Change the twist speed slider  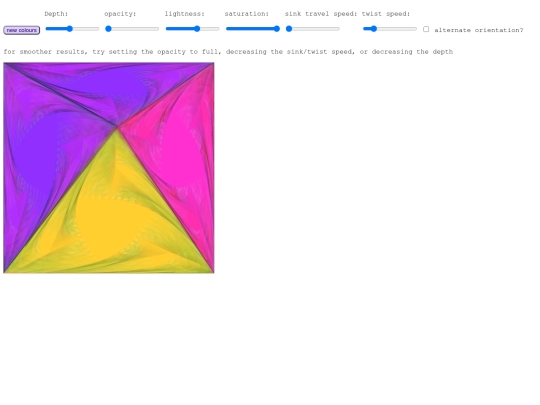390,29
